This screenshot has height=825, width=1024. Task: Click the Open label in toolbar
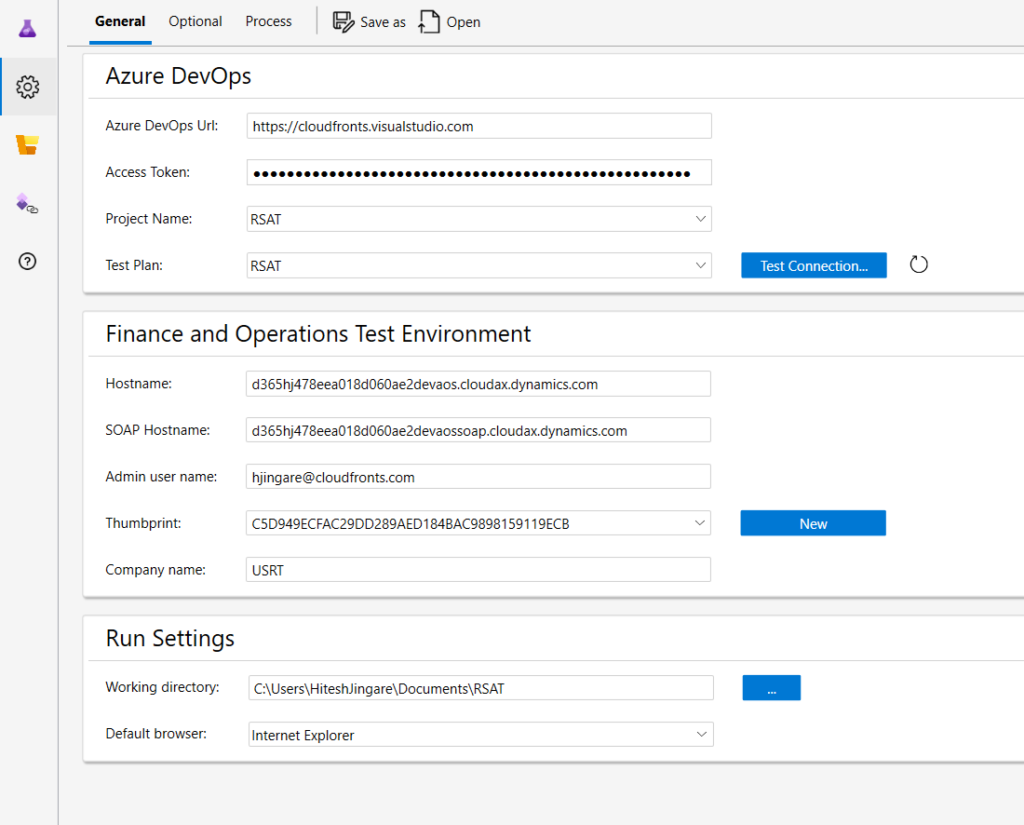tap(464, 22)
